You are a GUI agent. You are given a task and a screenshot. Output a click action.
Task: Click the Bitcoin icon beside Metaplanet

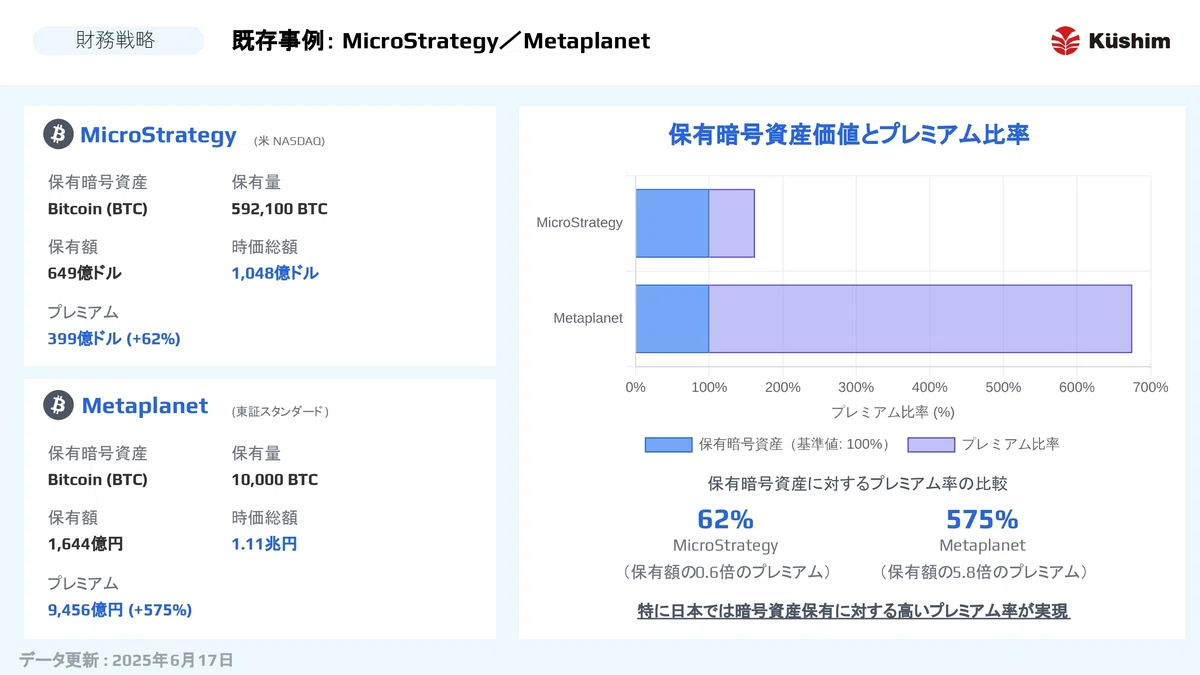[59, 405]
